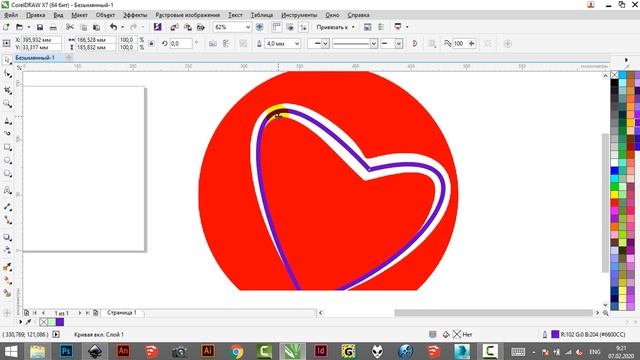Open the Эффекты menu
The width and height of the screenshot is (640, 360).
coord(135,15)
